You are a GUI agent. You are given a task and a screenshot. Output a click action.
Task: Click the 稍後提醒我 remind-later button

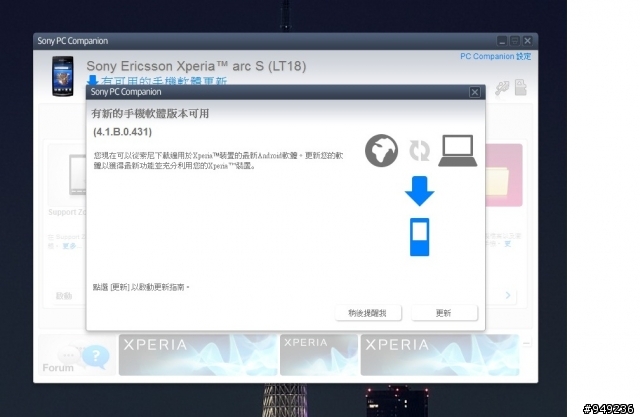pyautogui.click(x=368, y=313)
